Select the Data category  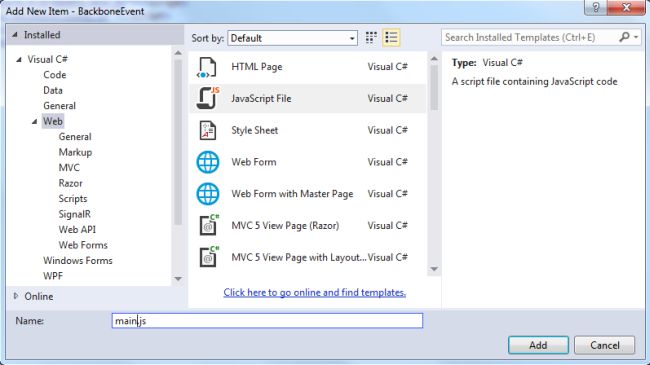click(53, 90)
